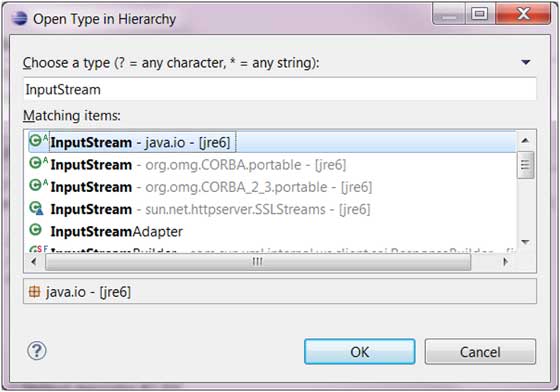Click the Eclipse icon in the title bar
Viewport: 560px width, 392px height.
pos(19,18)
